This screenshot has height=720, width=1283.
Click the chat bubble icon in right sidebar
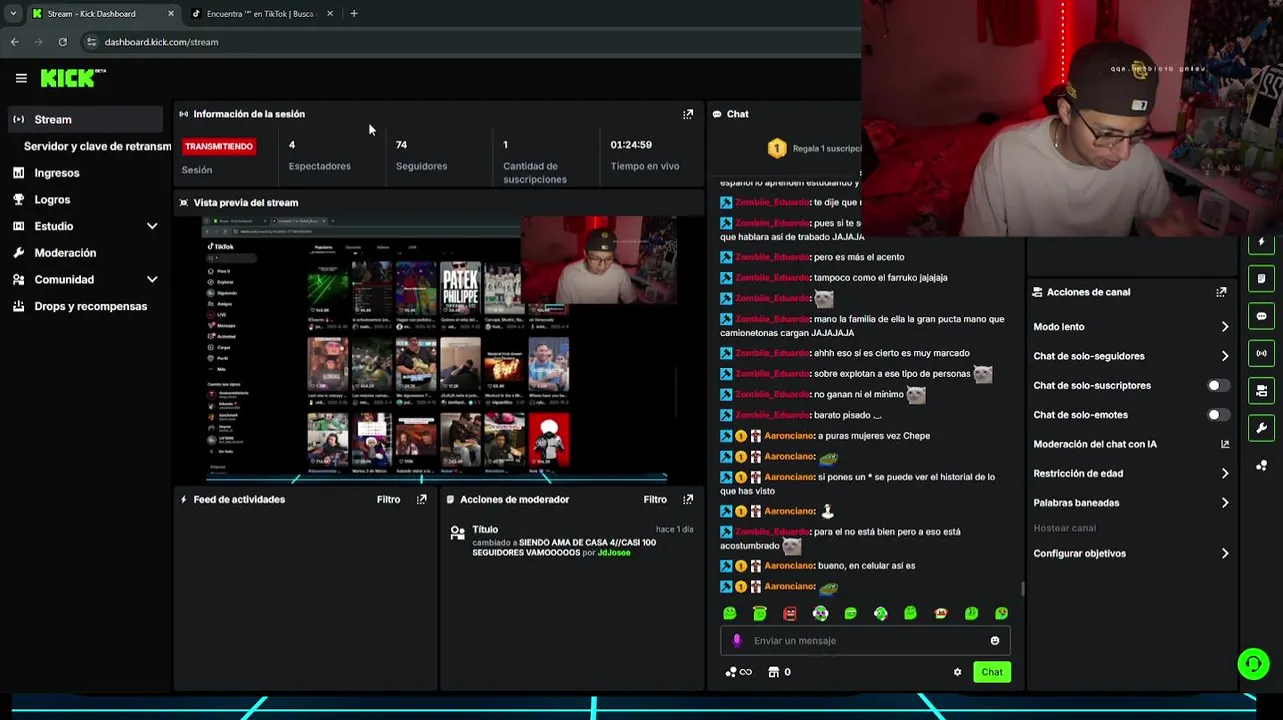(x=1261, y=316)
